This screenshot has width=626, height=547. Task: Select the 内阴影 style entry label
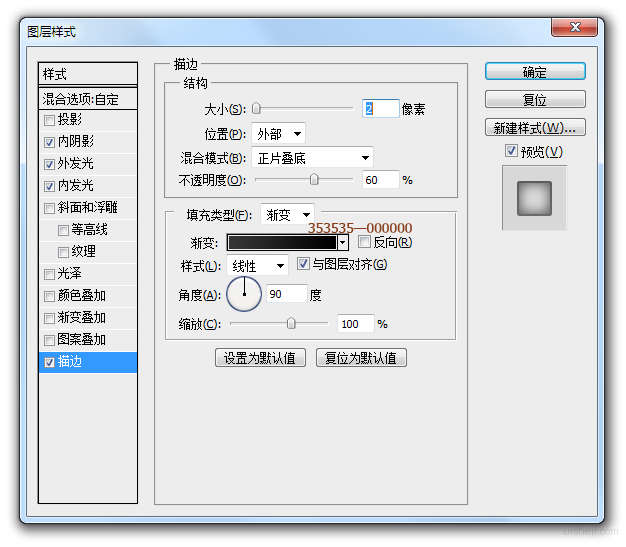click(76, 141)
